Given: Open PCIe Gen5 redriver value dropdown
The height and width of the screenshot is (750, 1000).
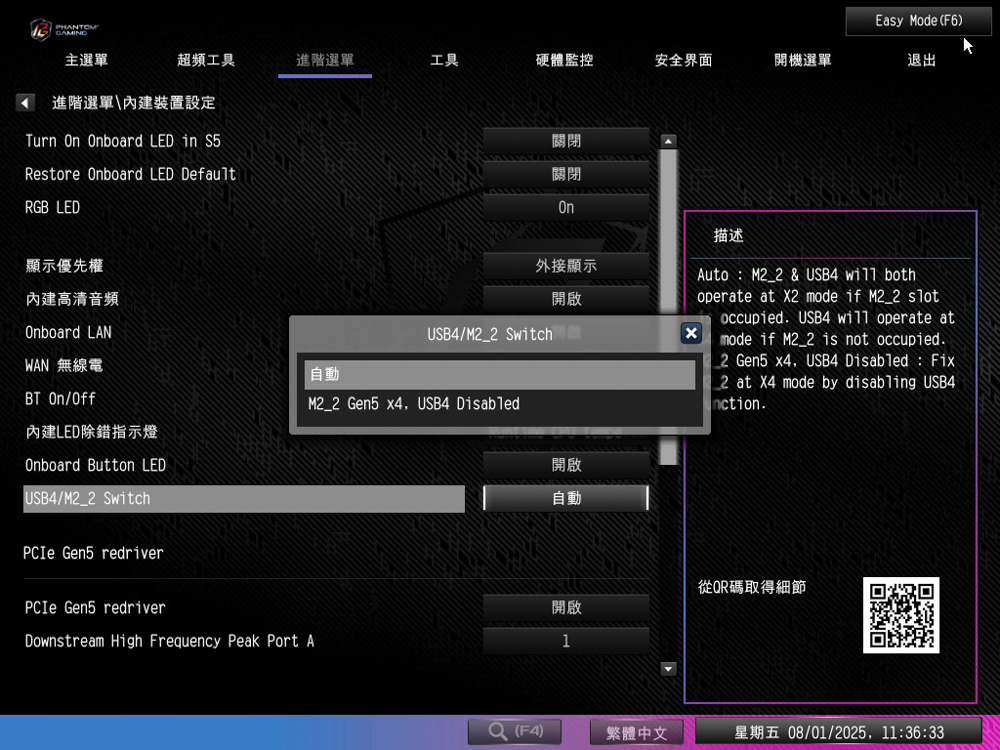Looking at the screenshot, I should (x=566, y=608).
